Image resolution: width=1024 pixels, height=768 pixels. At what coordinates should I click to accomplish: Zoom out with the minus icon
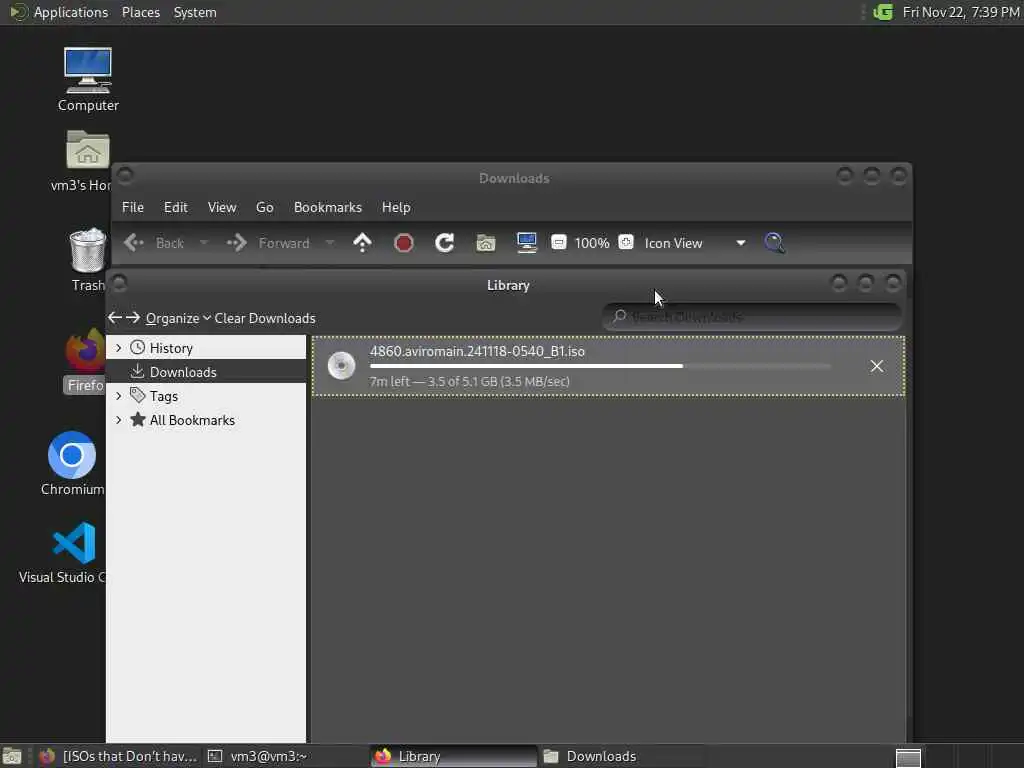pyautogui.click(x=559, y=242)
